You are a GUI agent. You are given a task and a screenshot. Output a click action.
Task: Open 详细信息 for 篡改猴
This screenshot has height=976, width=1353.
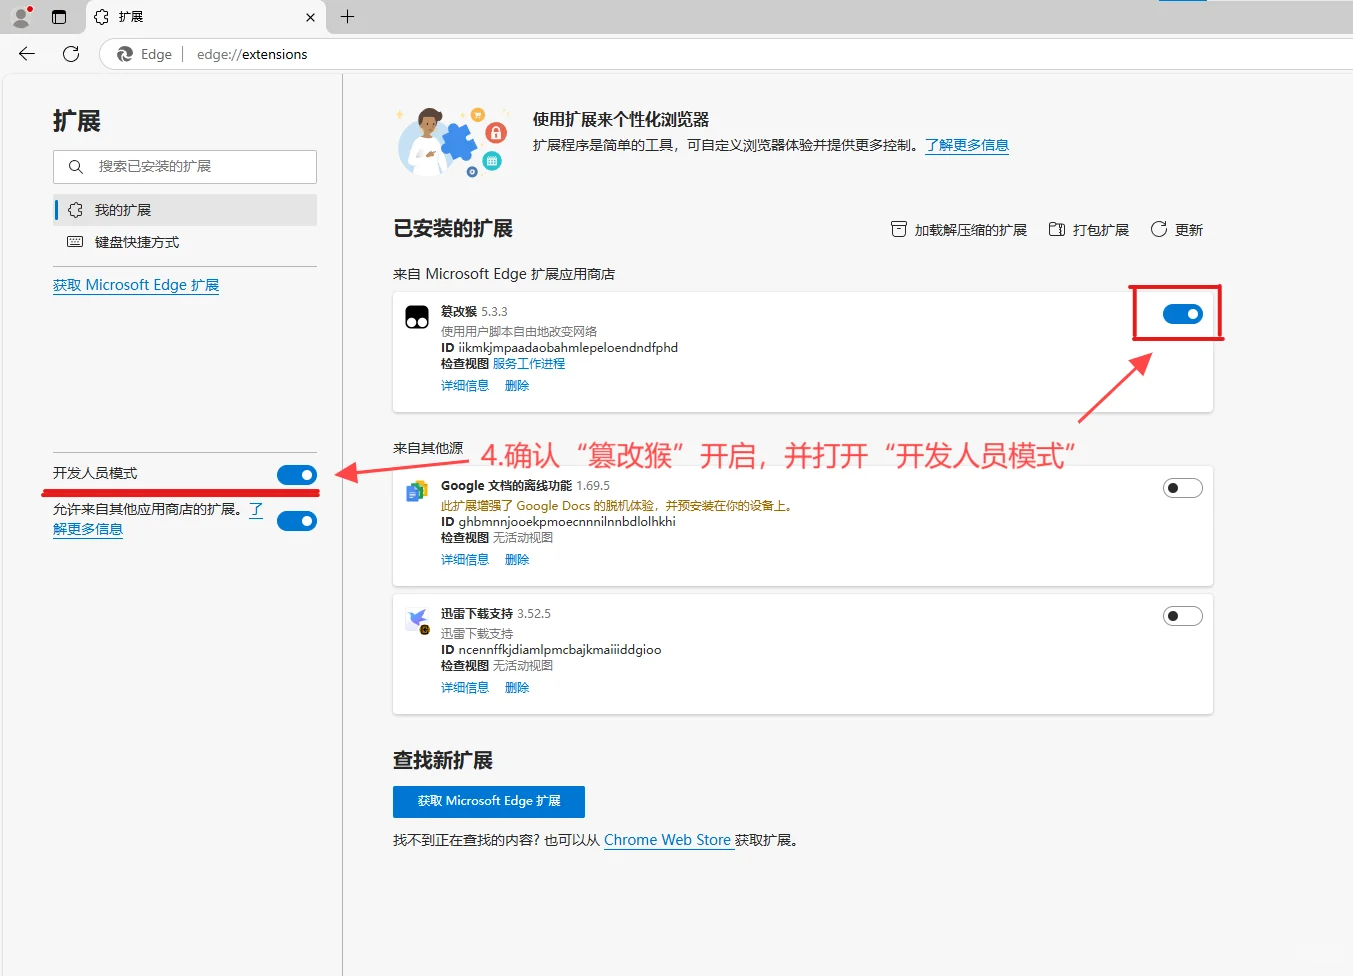click(x=465, y=386)
